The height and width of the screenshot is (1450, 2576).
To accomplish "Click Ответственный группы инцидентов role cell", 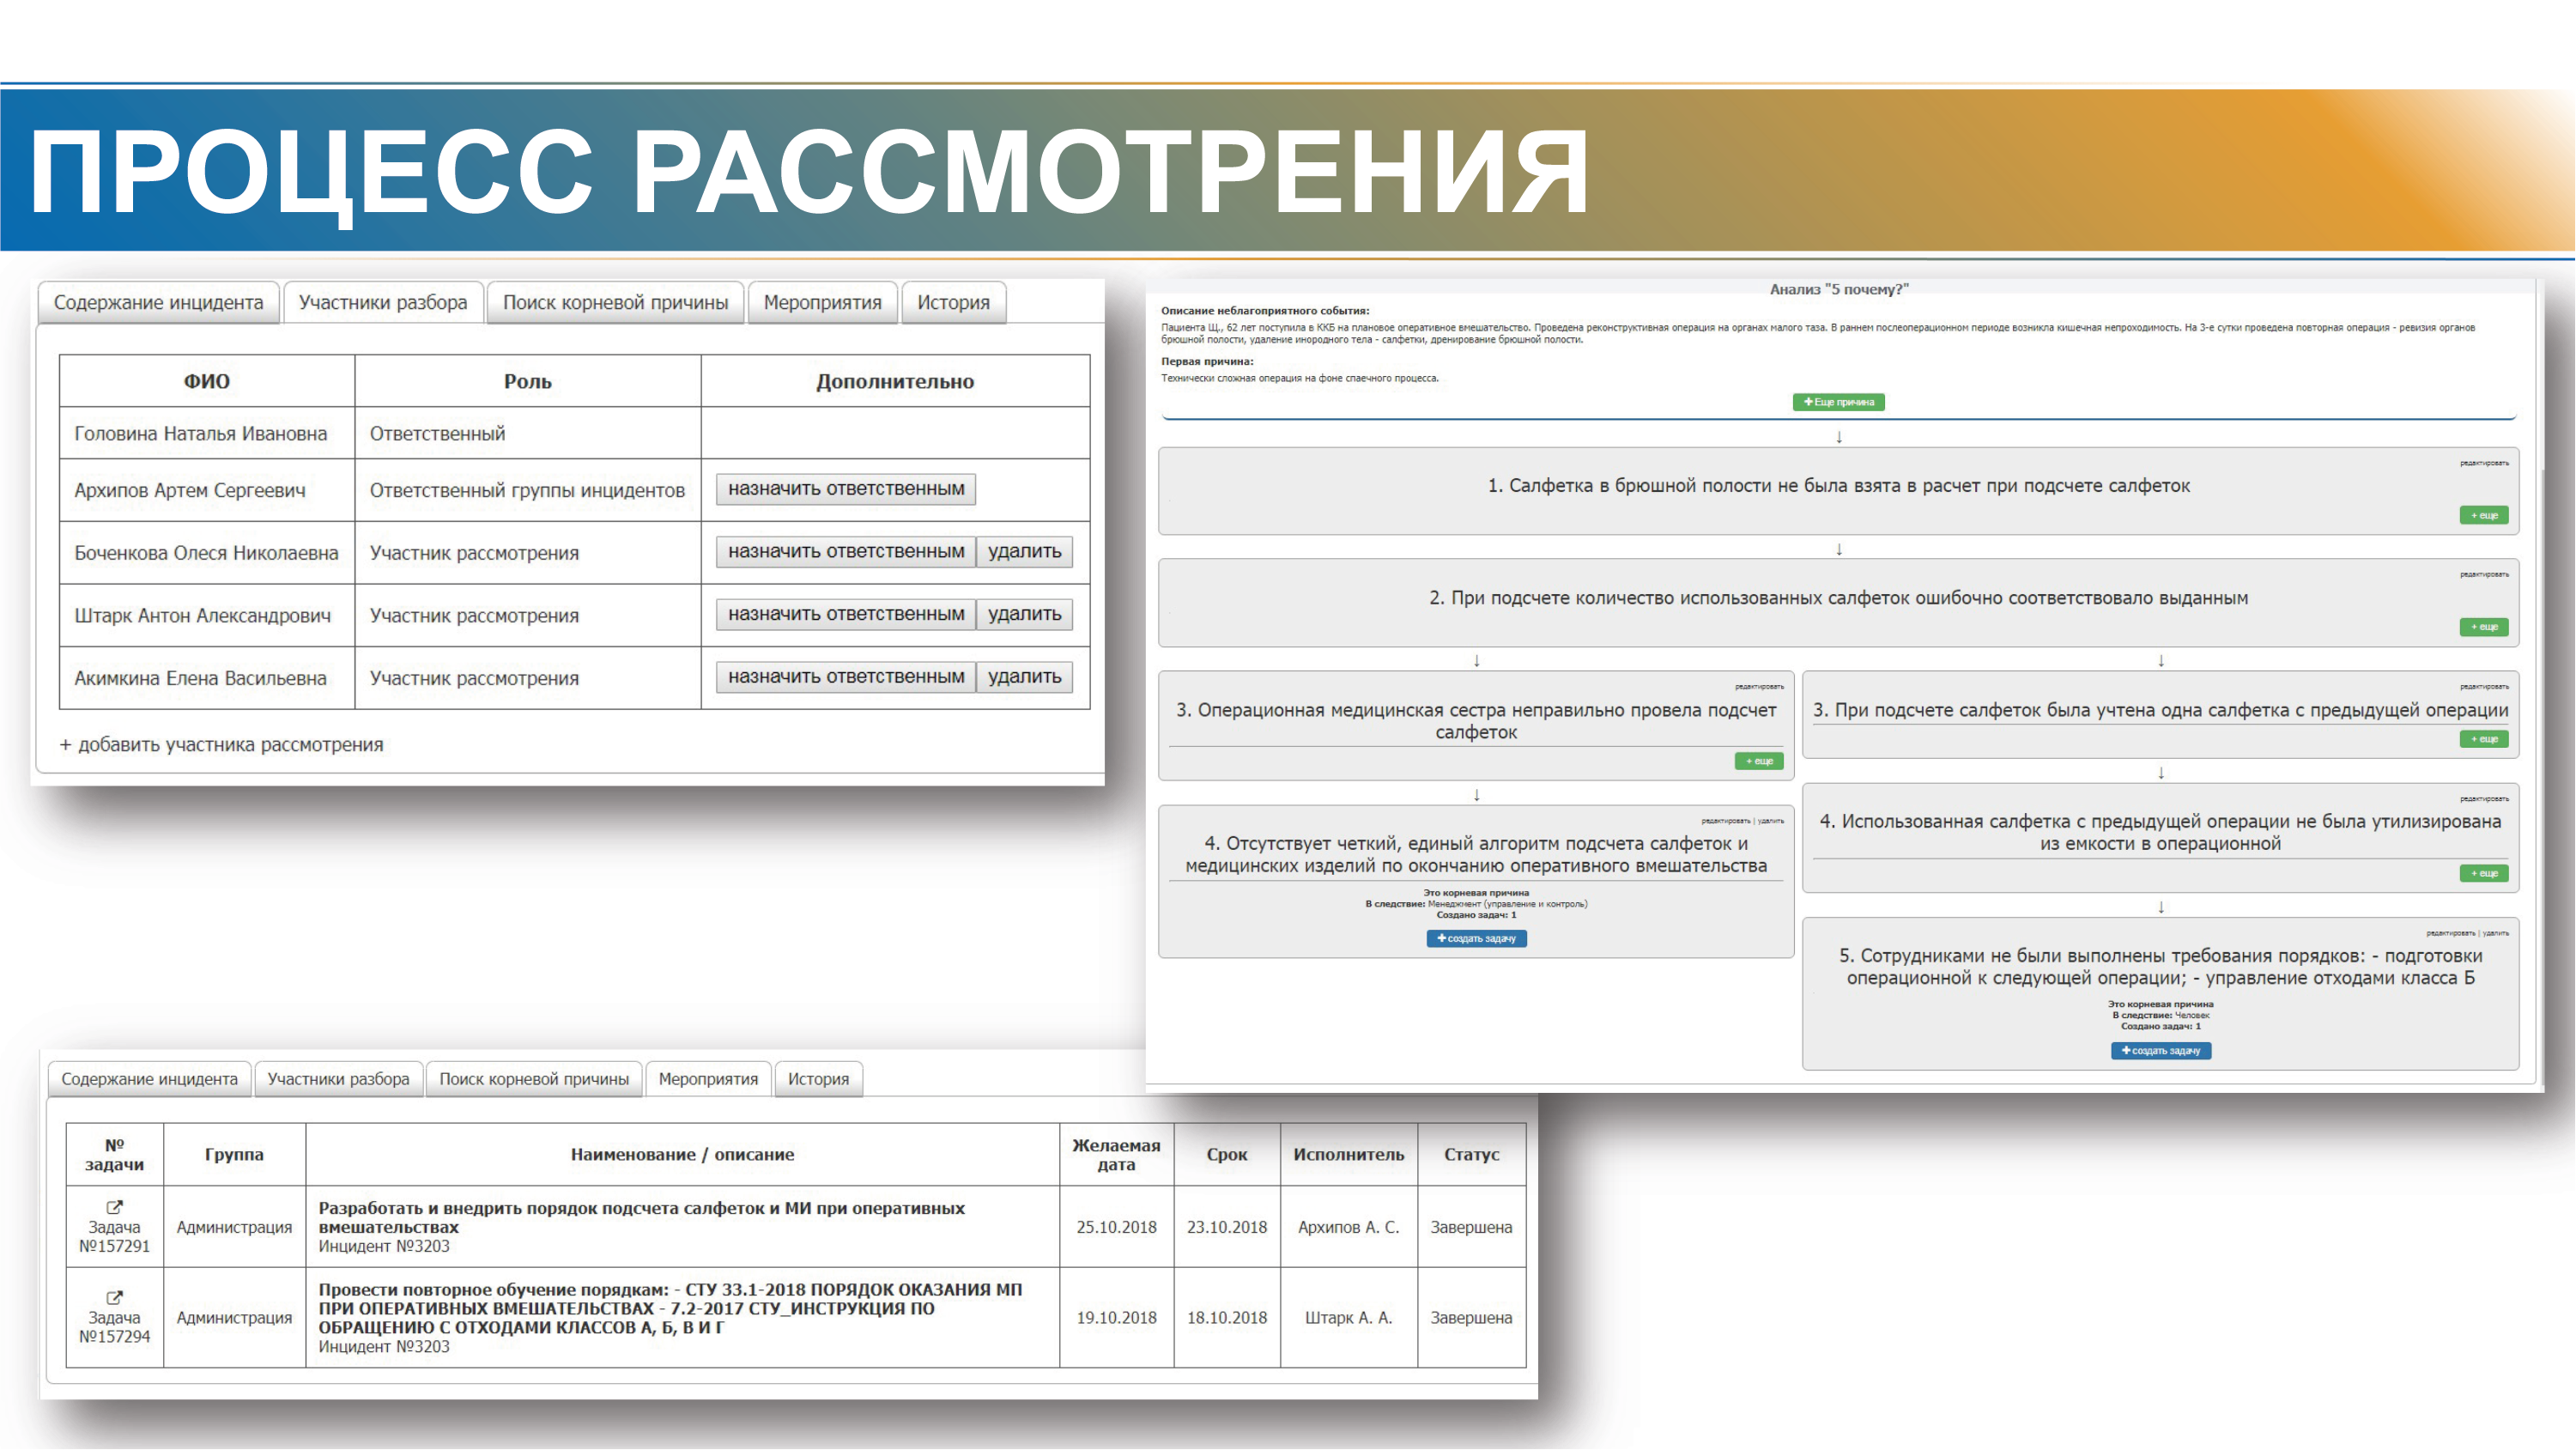I will tap(527, 491).
